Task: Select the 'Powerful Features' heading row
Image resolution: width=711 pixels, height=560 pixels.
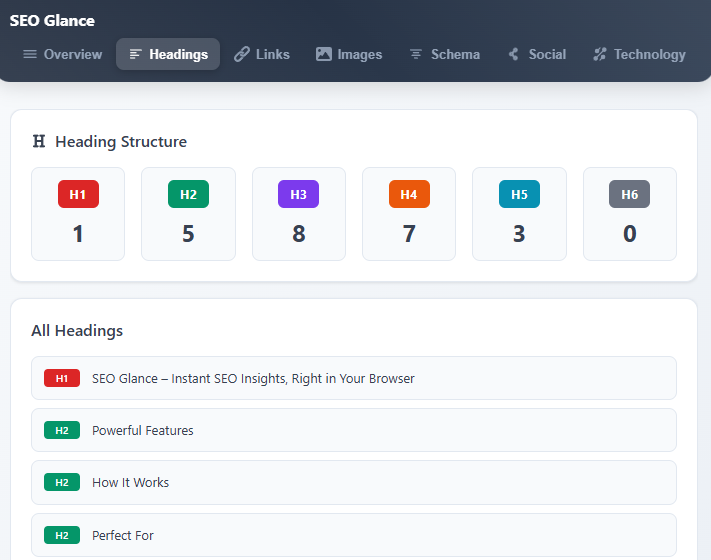Action: [x=354, y=430]
